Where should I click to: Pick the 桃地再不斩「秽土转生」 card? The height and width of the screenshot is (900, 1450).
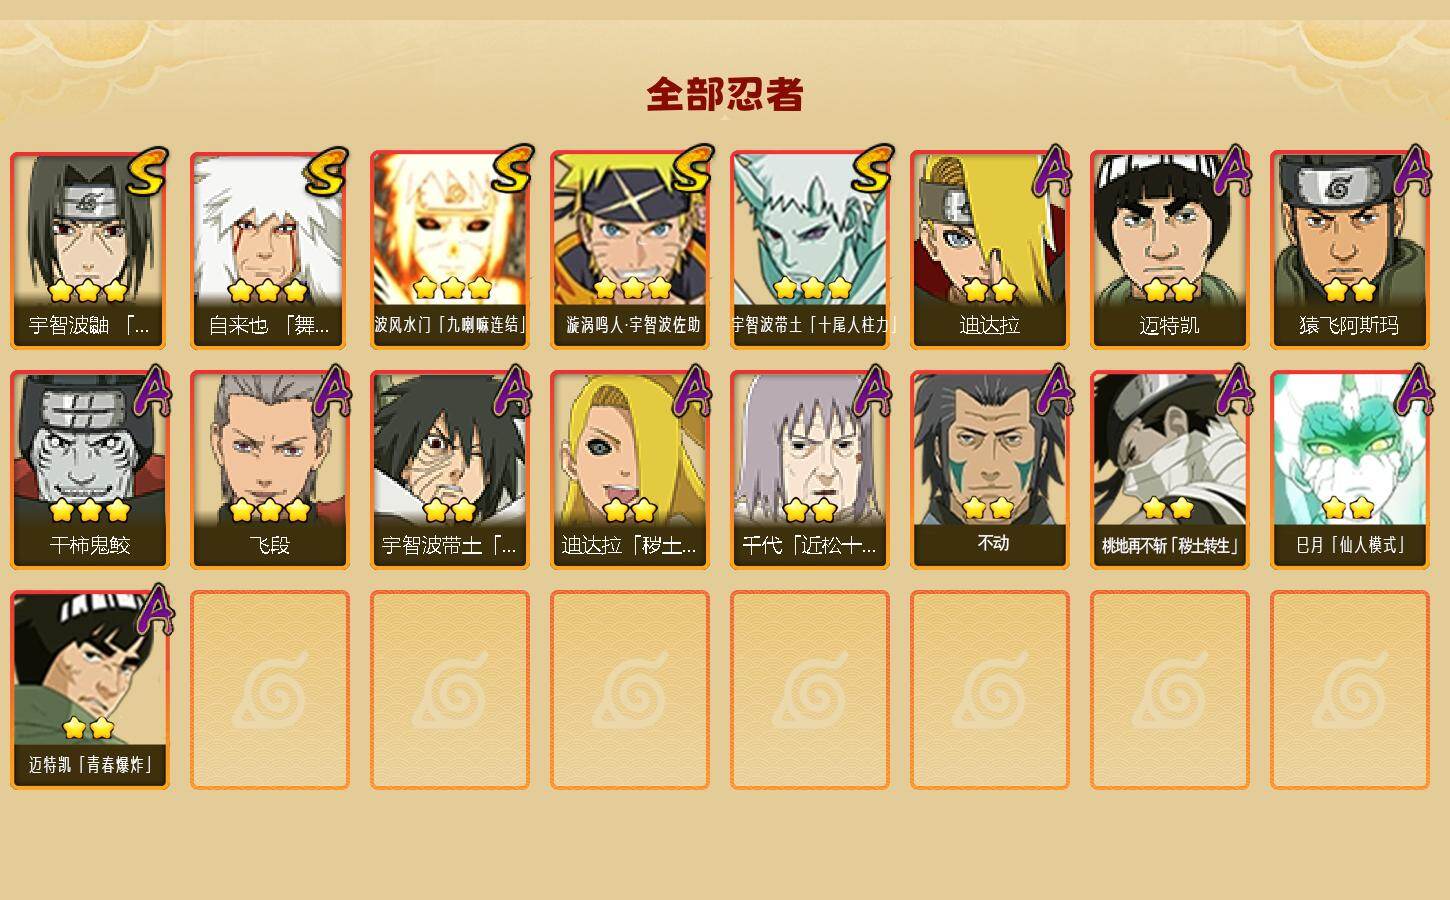coord(1170,470)
